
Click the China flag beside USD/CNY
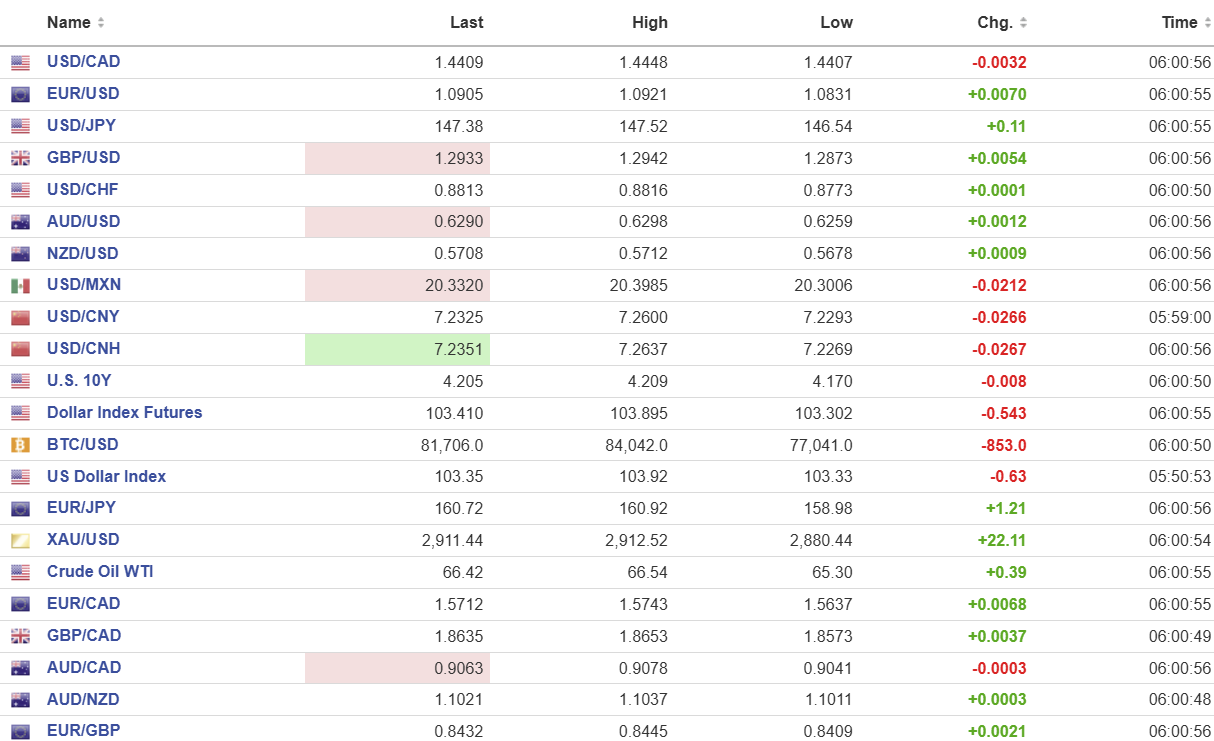click(x=20, y=318)
